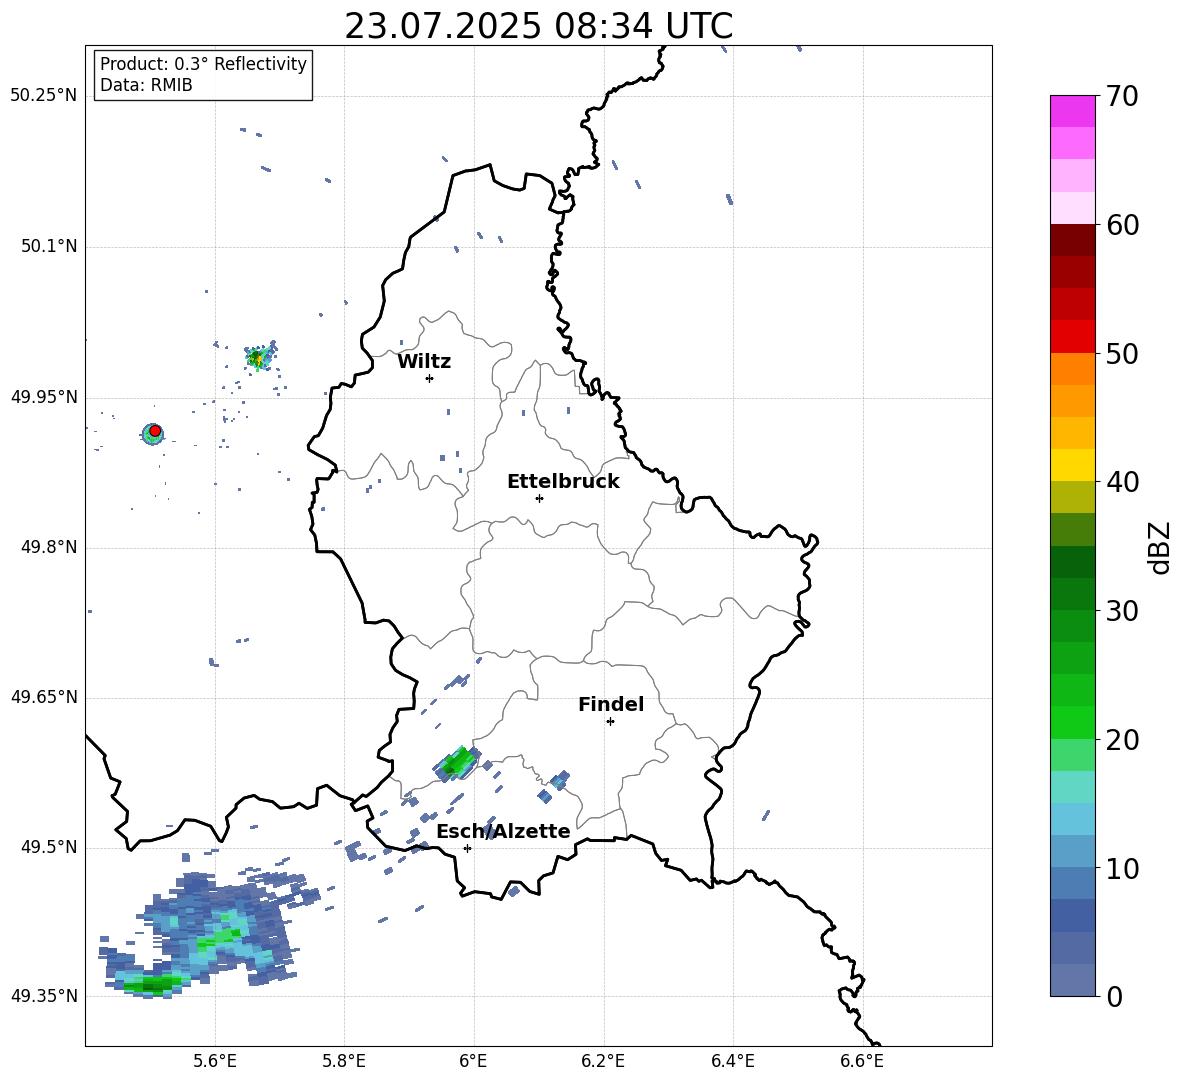This screenshot has width=1184, height=1081.
Task: Click the green echo cell west of Findel
Action: tap(456, 762)
